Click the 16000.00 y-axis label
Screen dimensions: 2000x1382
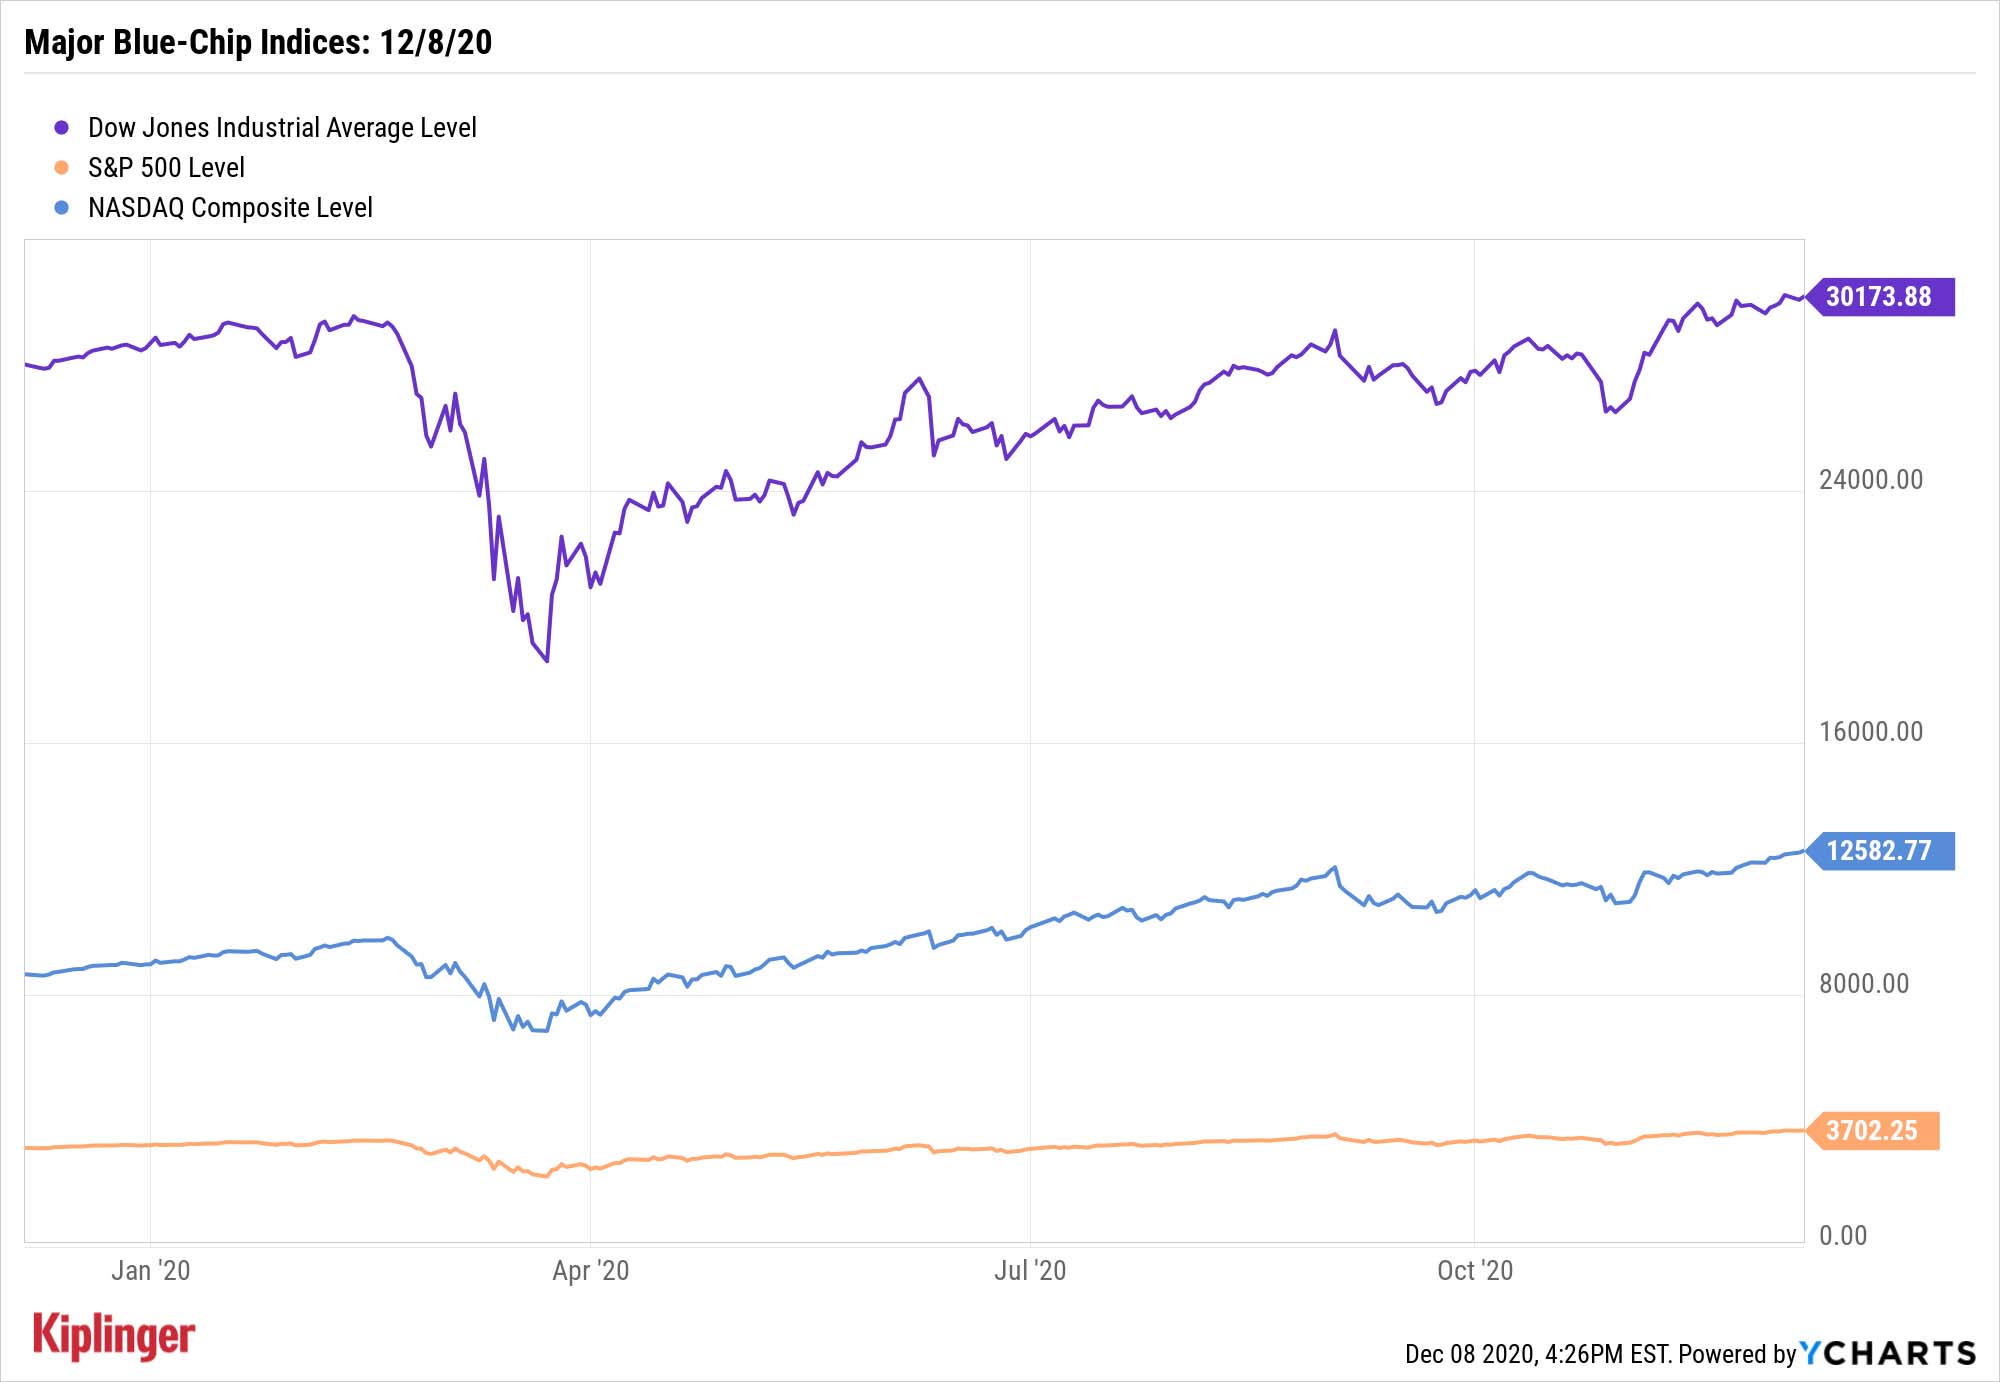(1871, 732)
